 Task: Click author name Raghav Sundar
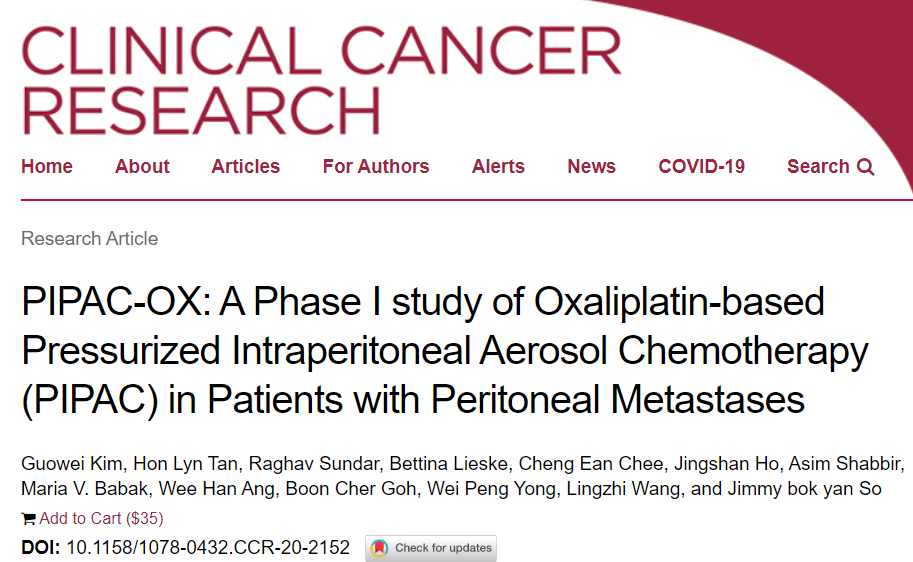click(295, 466)
